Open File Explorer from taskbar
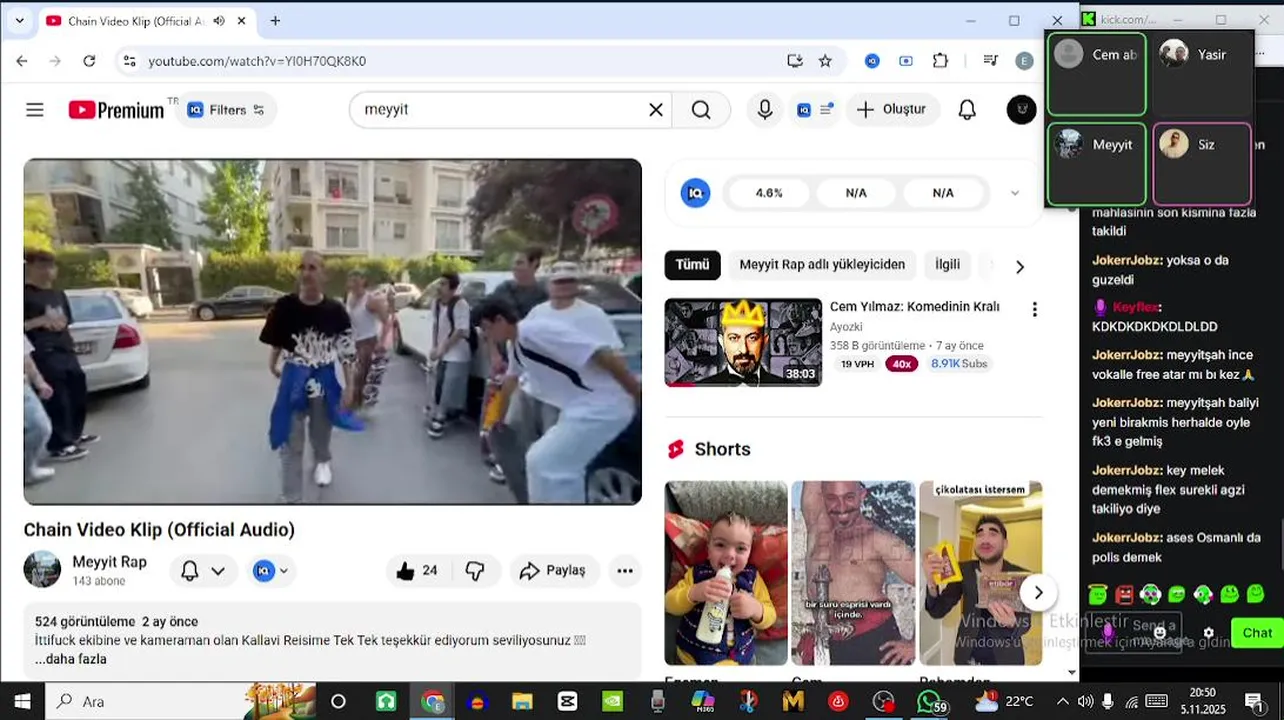The height and width of the screenshot is (720, 1284). [522, 702]
